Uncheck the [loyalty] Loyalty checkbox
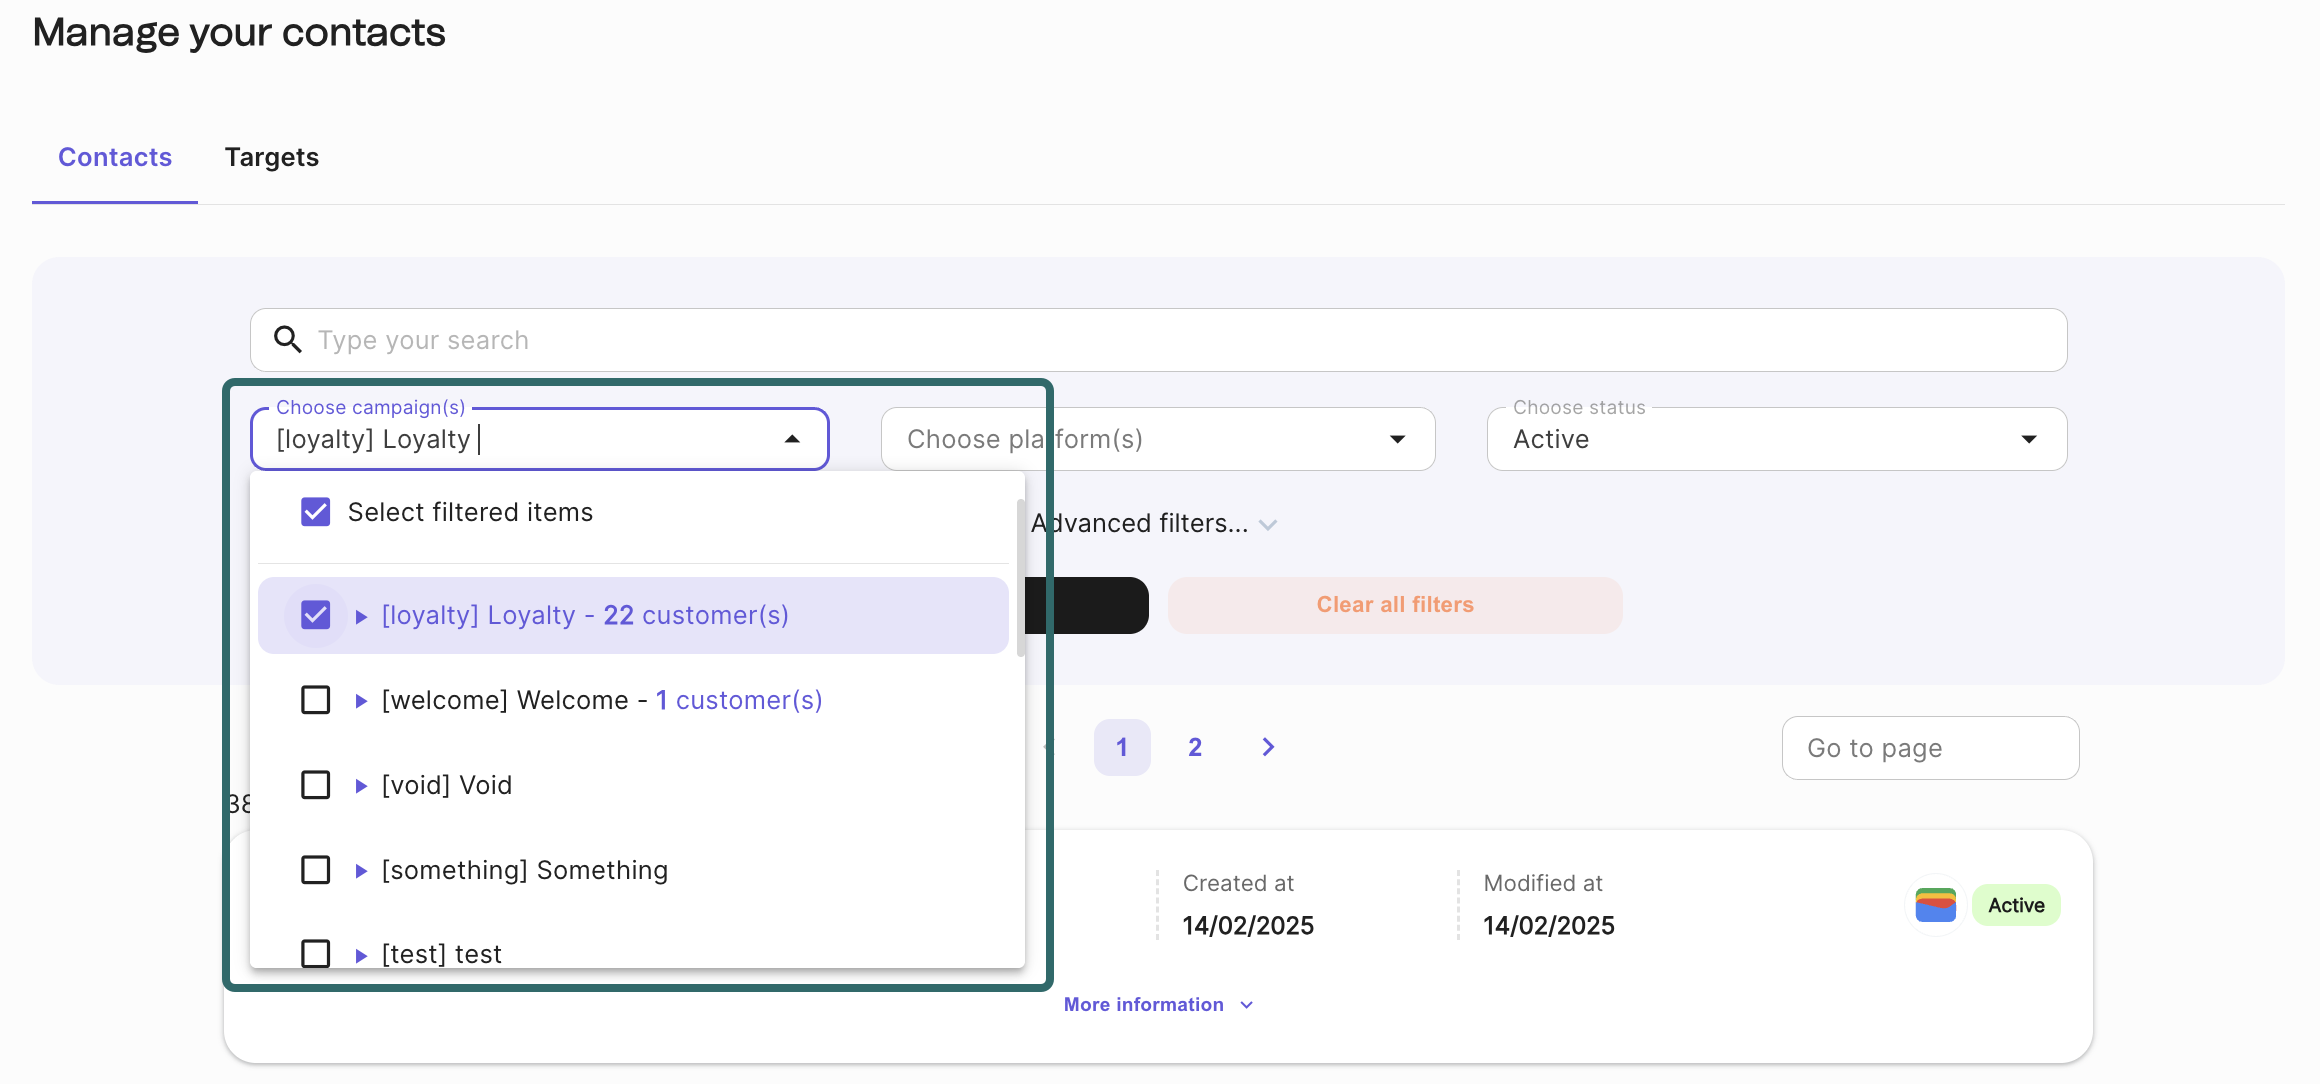 coord(316,615)
